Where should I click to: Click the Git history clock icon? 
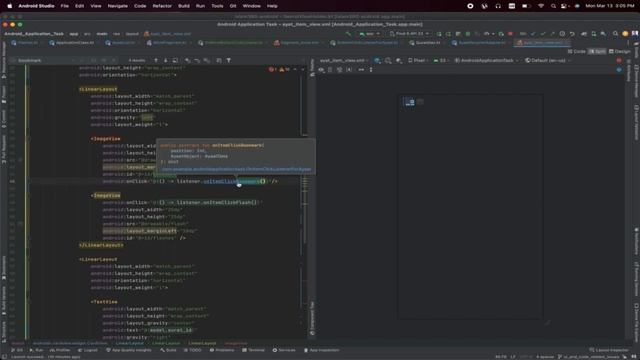tap(562, 34)
